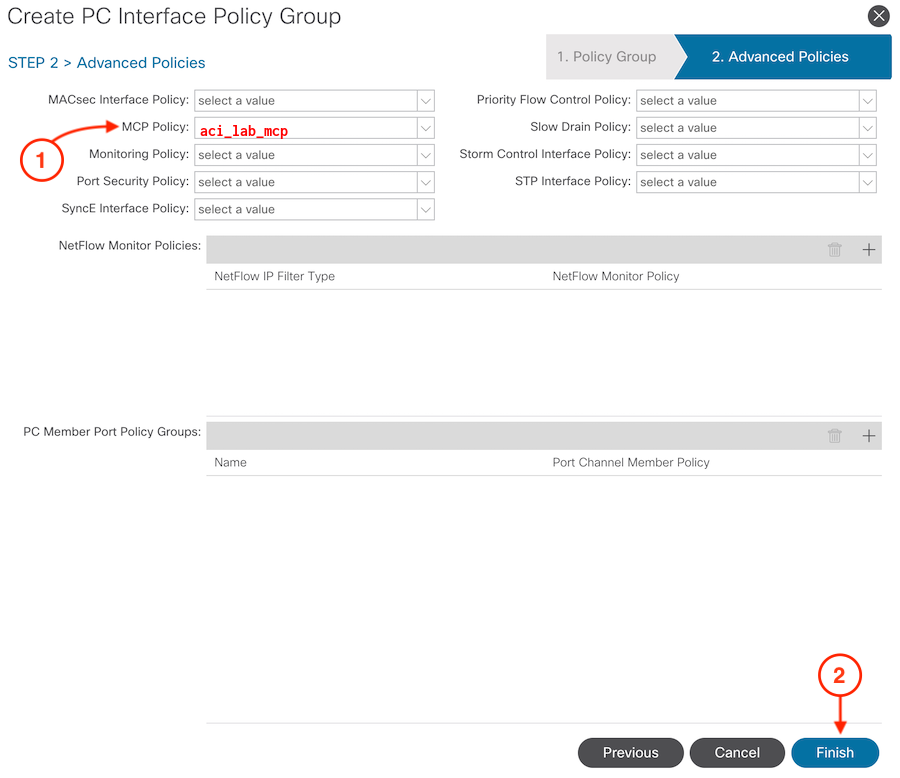
Task: Click the Finish button
Action: click(835, 753)
